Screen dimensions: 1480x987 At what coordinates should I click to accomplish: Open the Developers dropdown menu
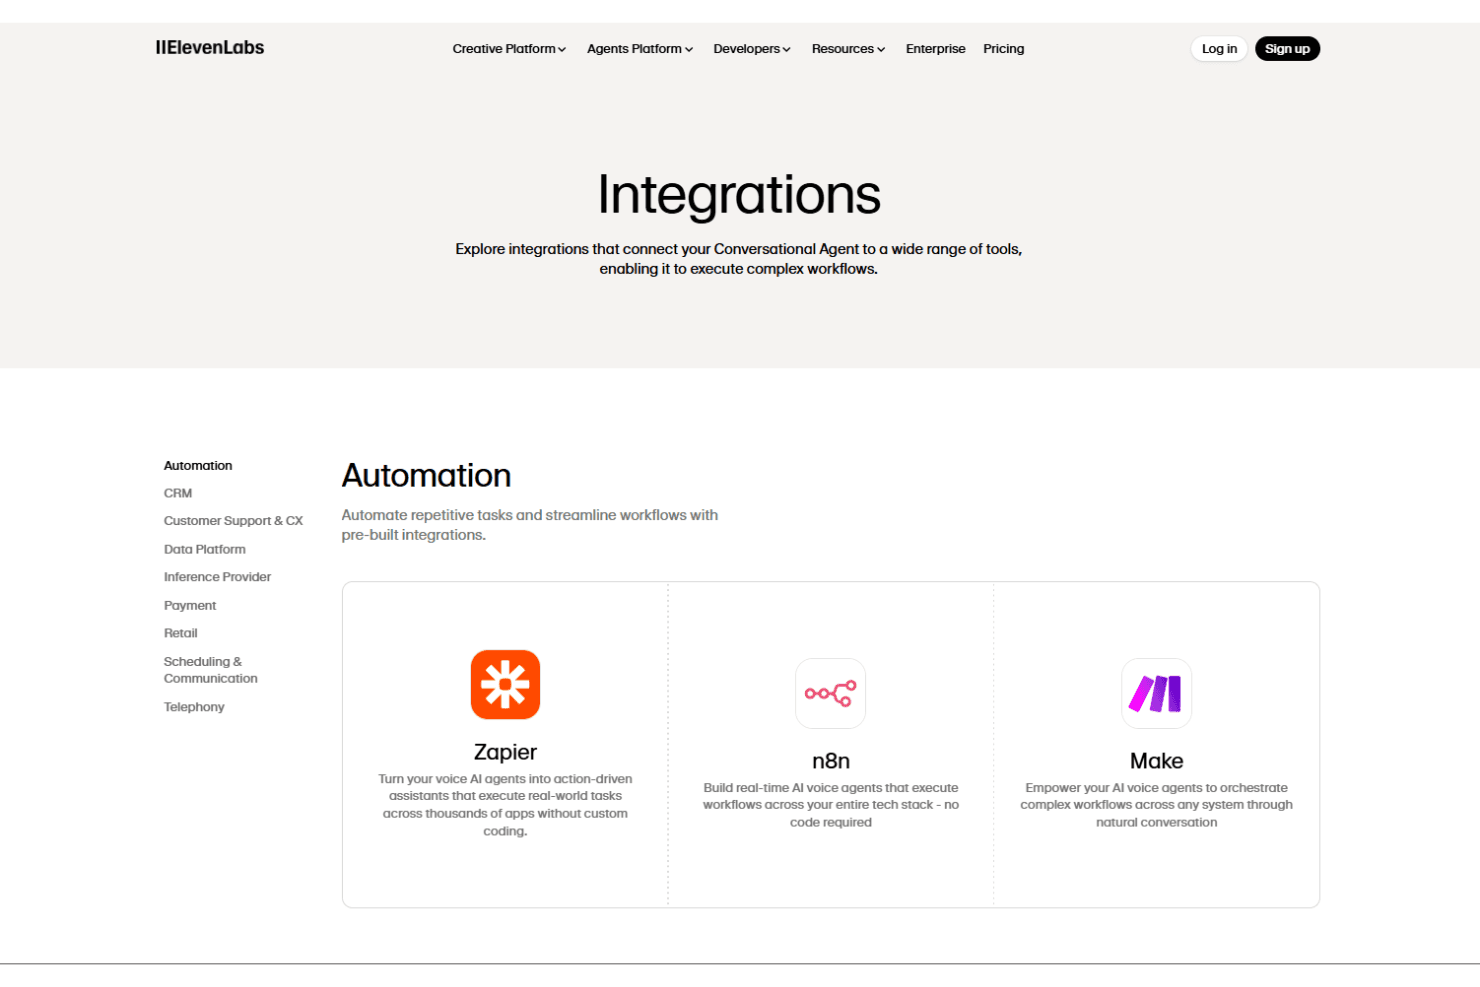point(752,49)
